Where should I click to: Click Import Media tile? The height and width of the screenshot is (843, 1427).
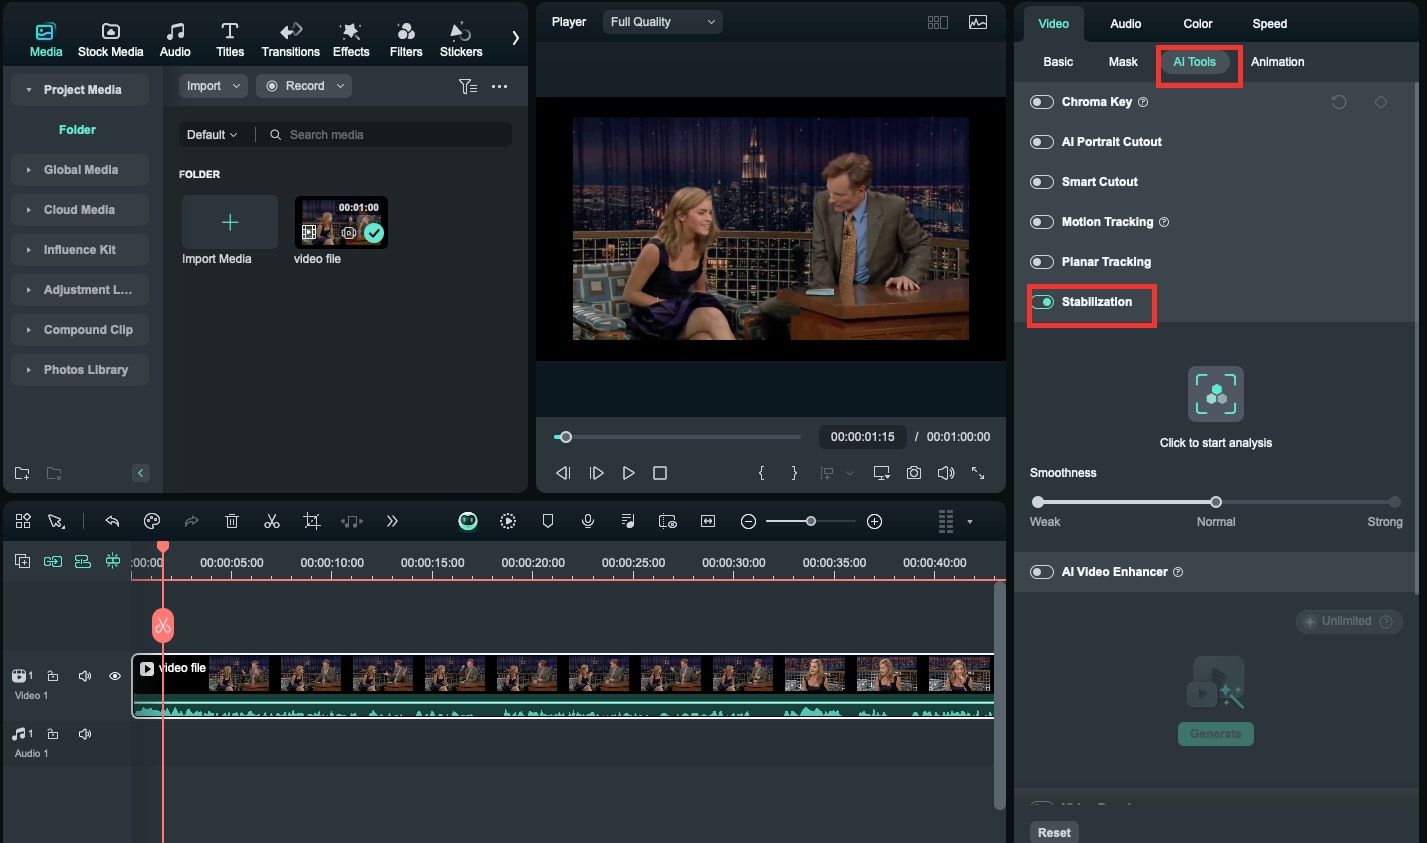(230, 222)
